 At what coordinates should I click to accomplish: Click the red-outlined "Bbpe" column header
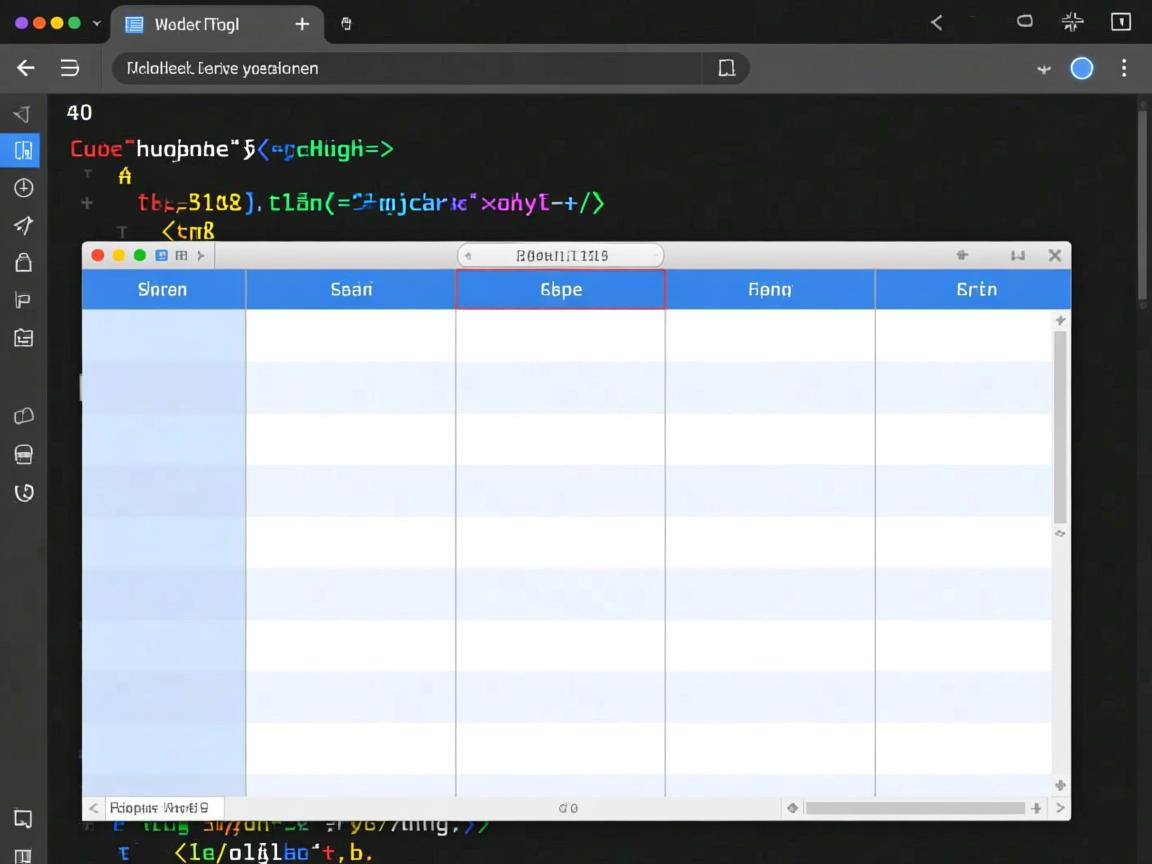click(x=560, y=289)
